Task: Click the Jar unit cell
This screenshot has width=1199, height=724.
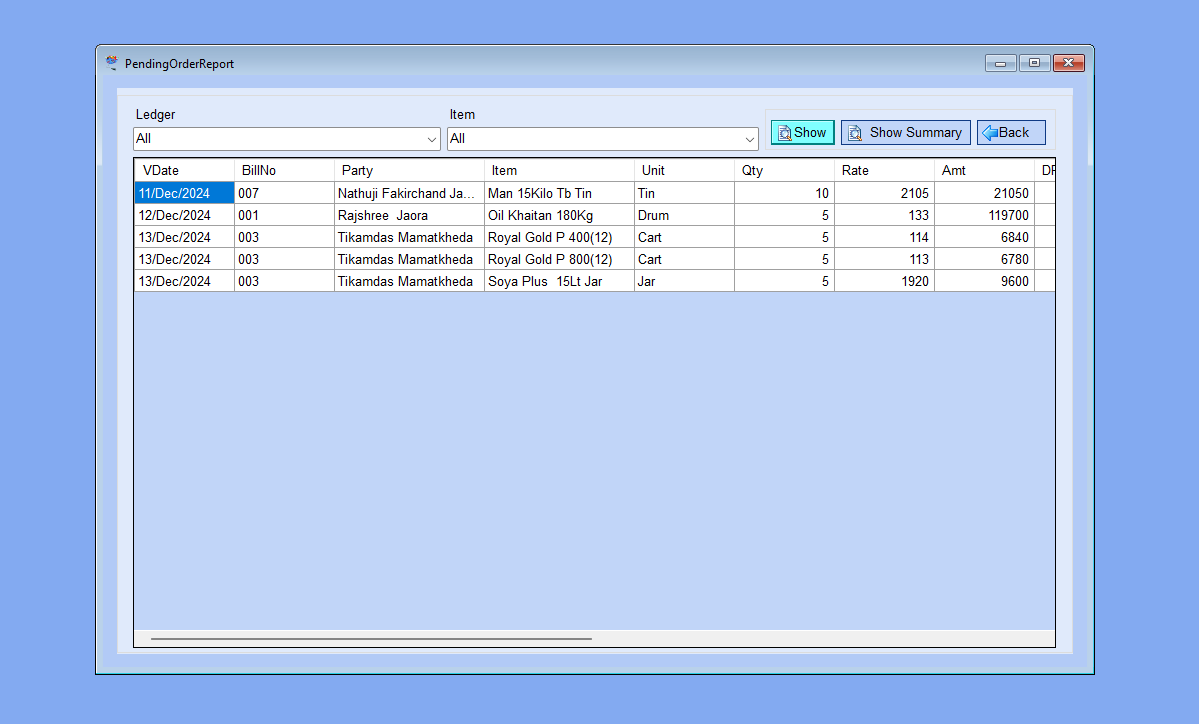Action: point(684,281)
